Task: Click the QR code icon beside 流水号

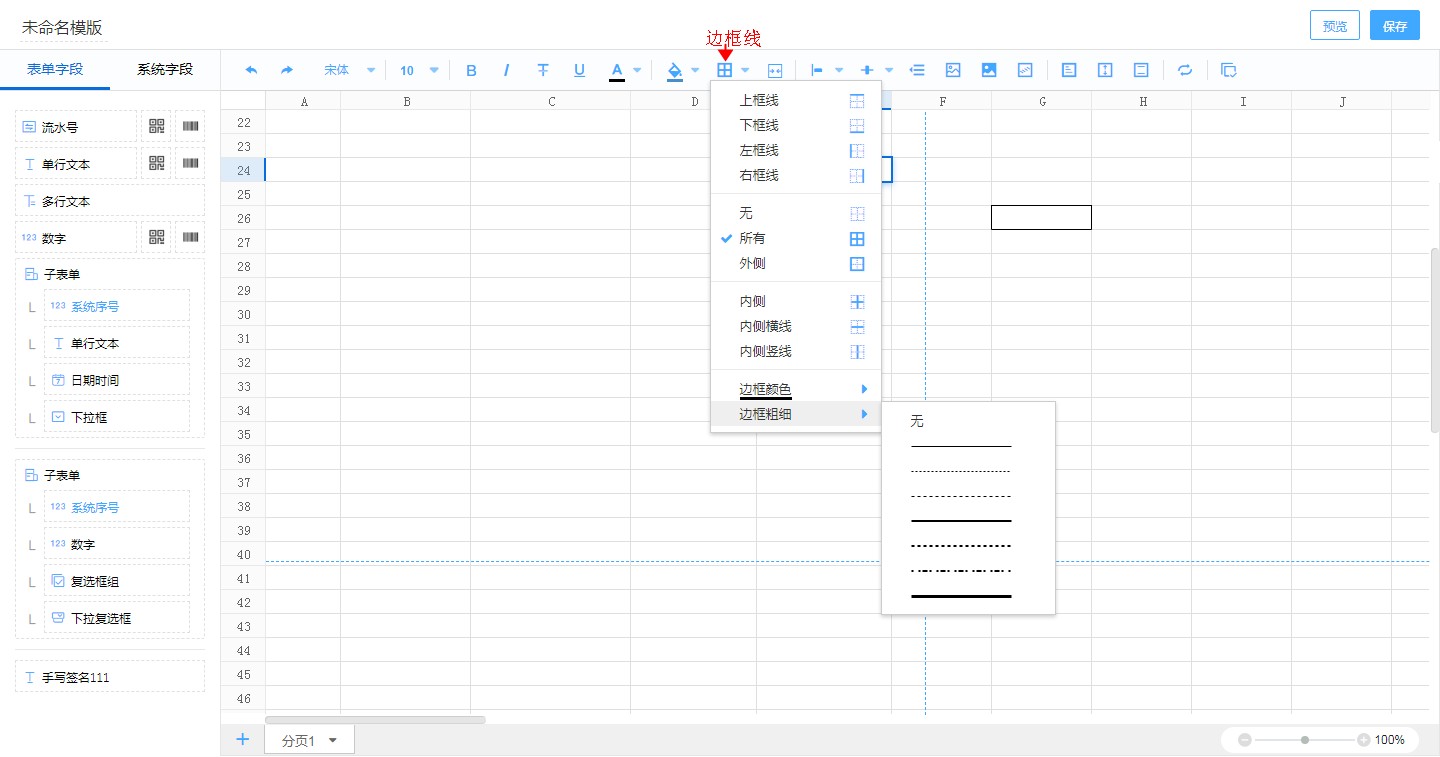Action: pyautogui.click(x=157, y=126)
